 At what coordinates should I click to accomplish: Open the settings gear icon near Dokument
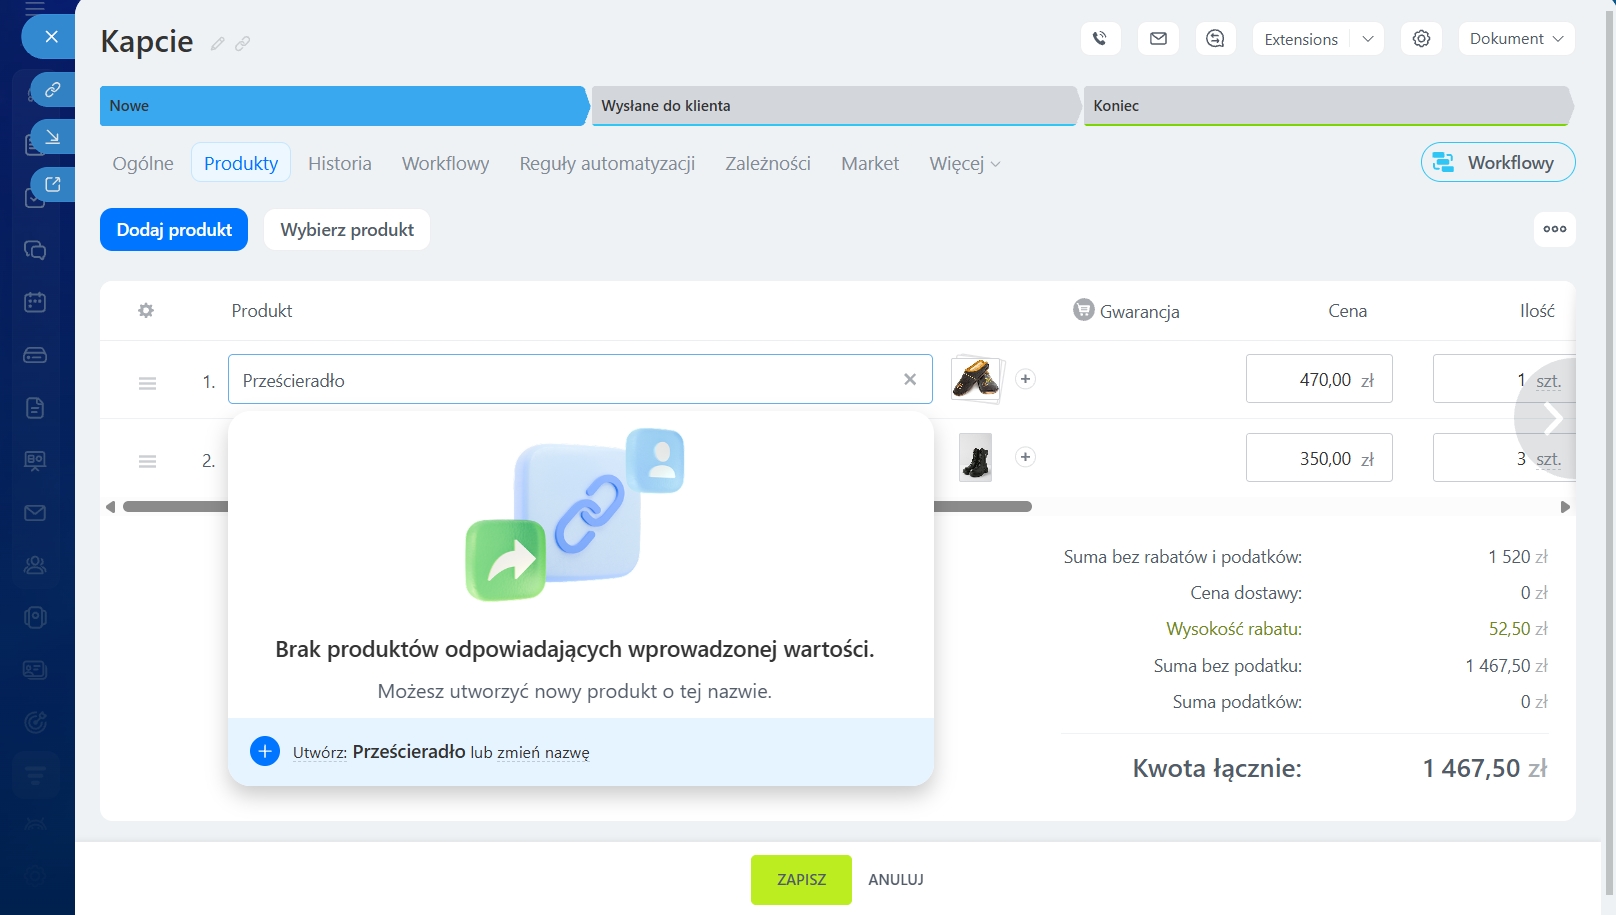[x=1421, y=39]
